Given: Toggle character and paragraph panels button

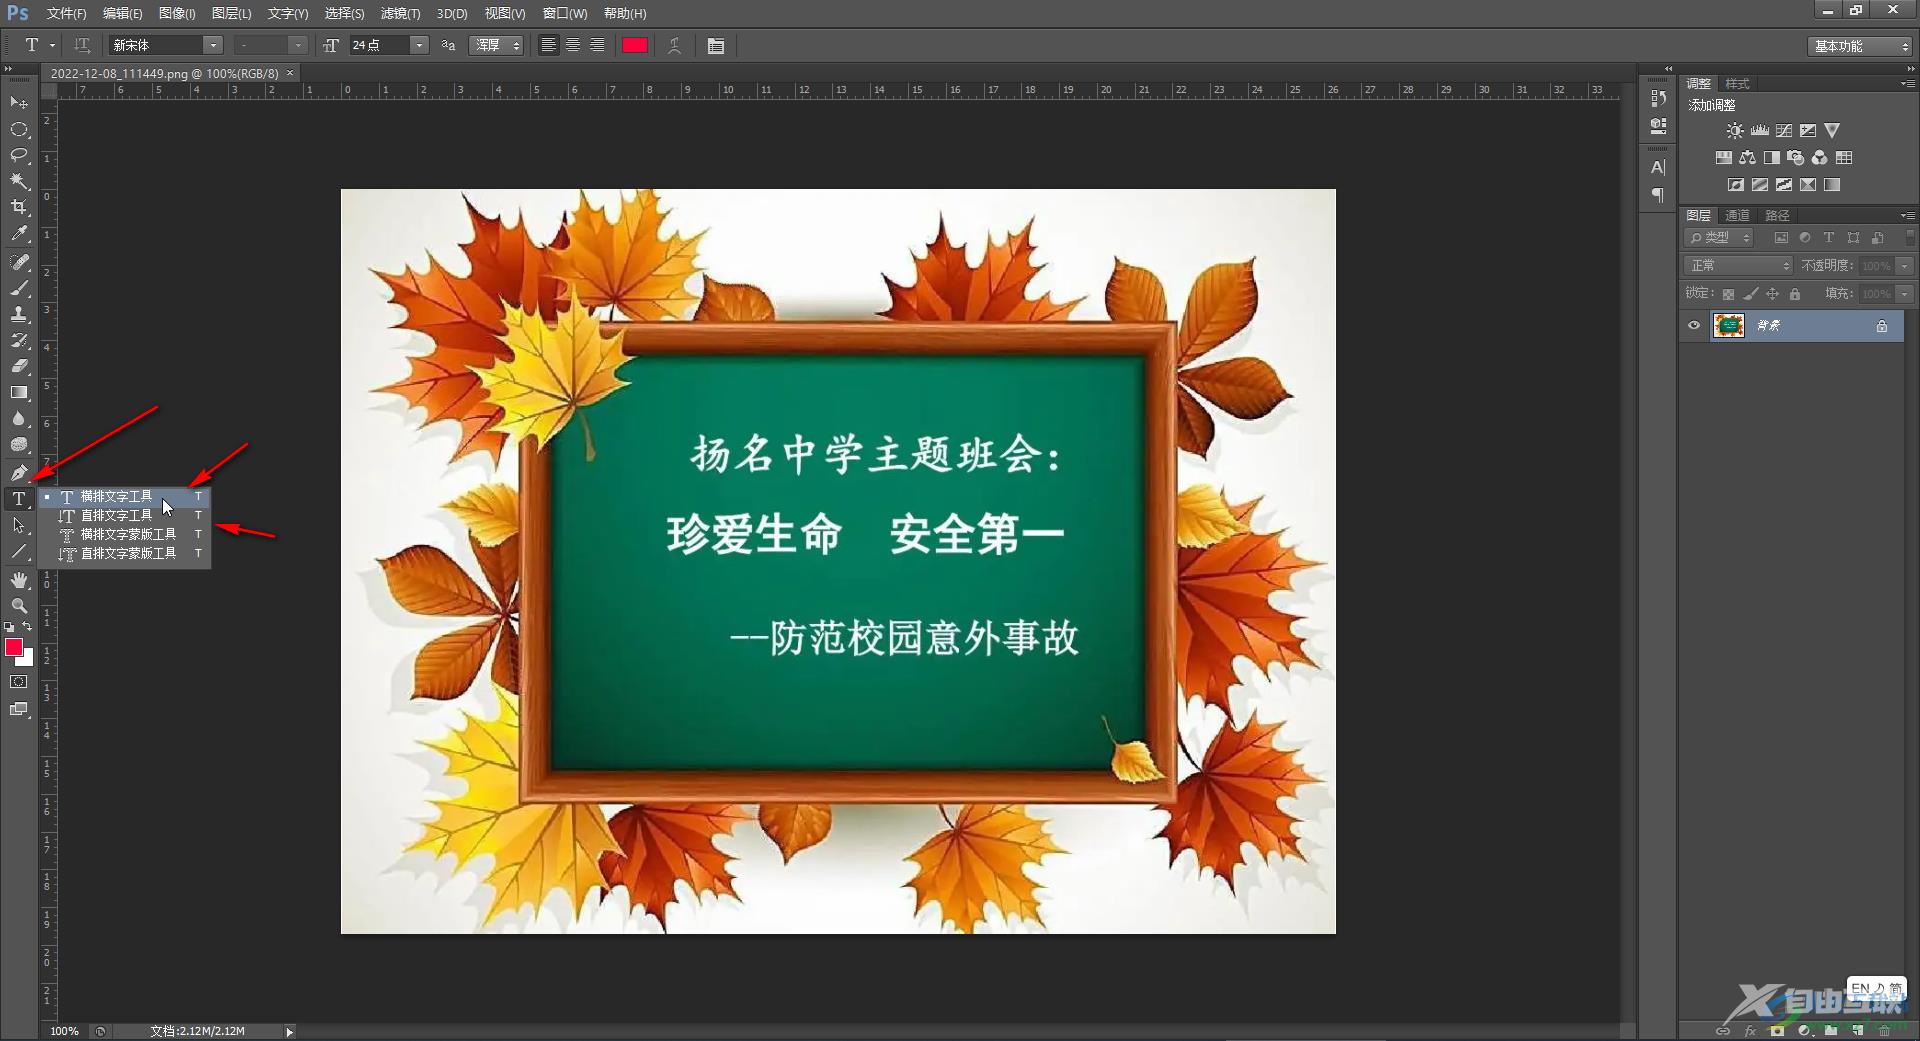Looking at the screenshot, I should tap(716, 45).
